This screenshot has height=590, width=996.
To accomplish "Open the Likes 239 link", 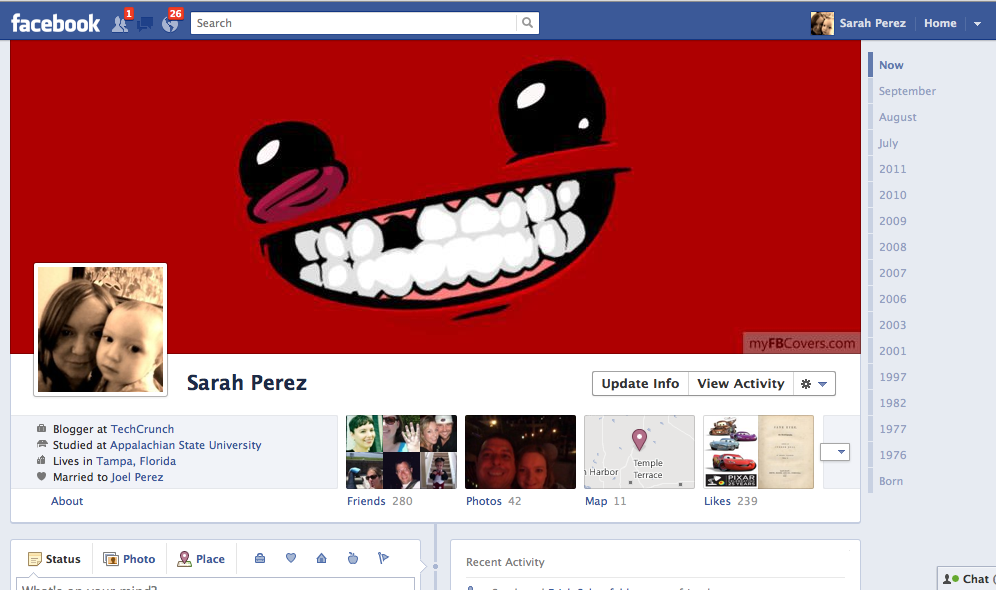I will click(730, 500).
